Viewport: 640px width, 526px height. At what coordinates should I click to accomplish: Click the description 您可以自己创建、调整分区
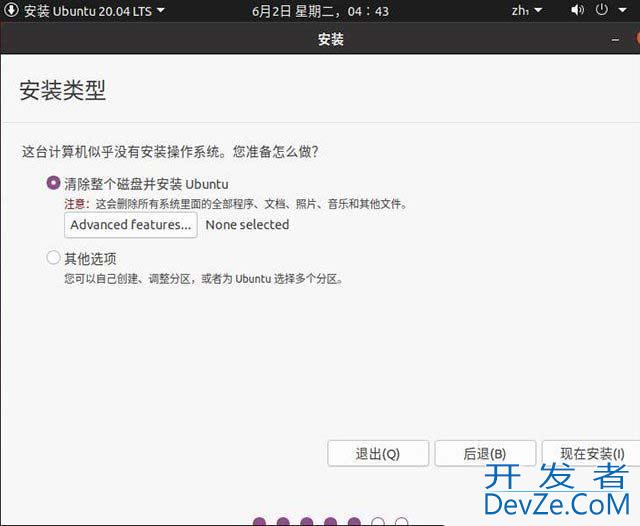pyautogui.click(x=203, y=279)
